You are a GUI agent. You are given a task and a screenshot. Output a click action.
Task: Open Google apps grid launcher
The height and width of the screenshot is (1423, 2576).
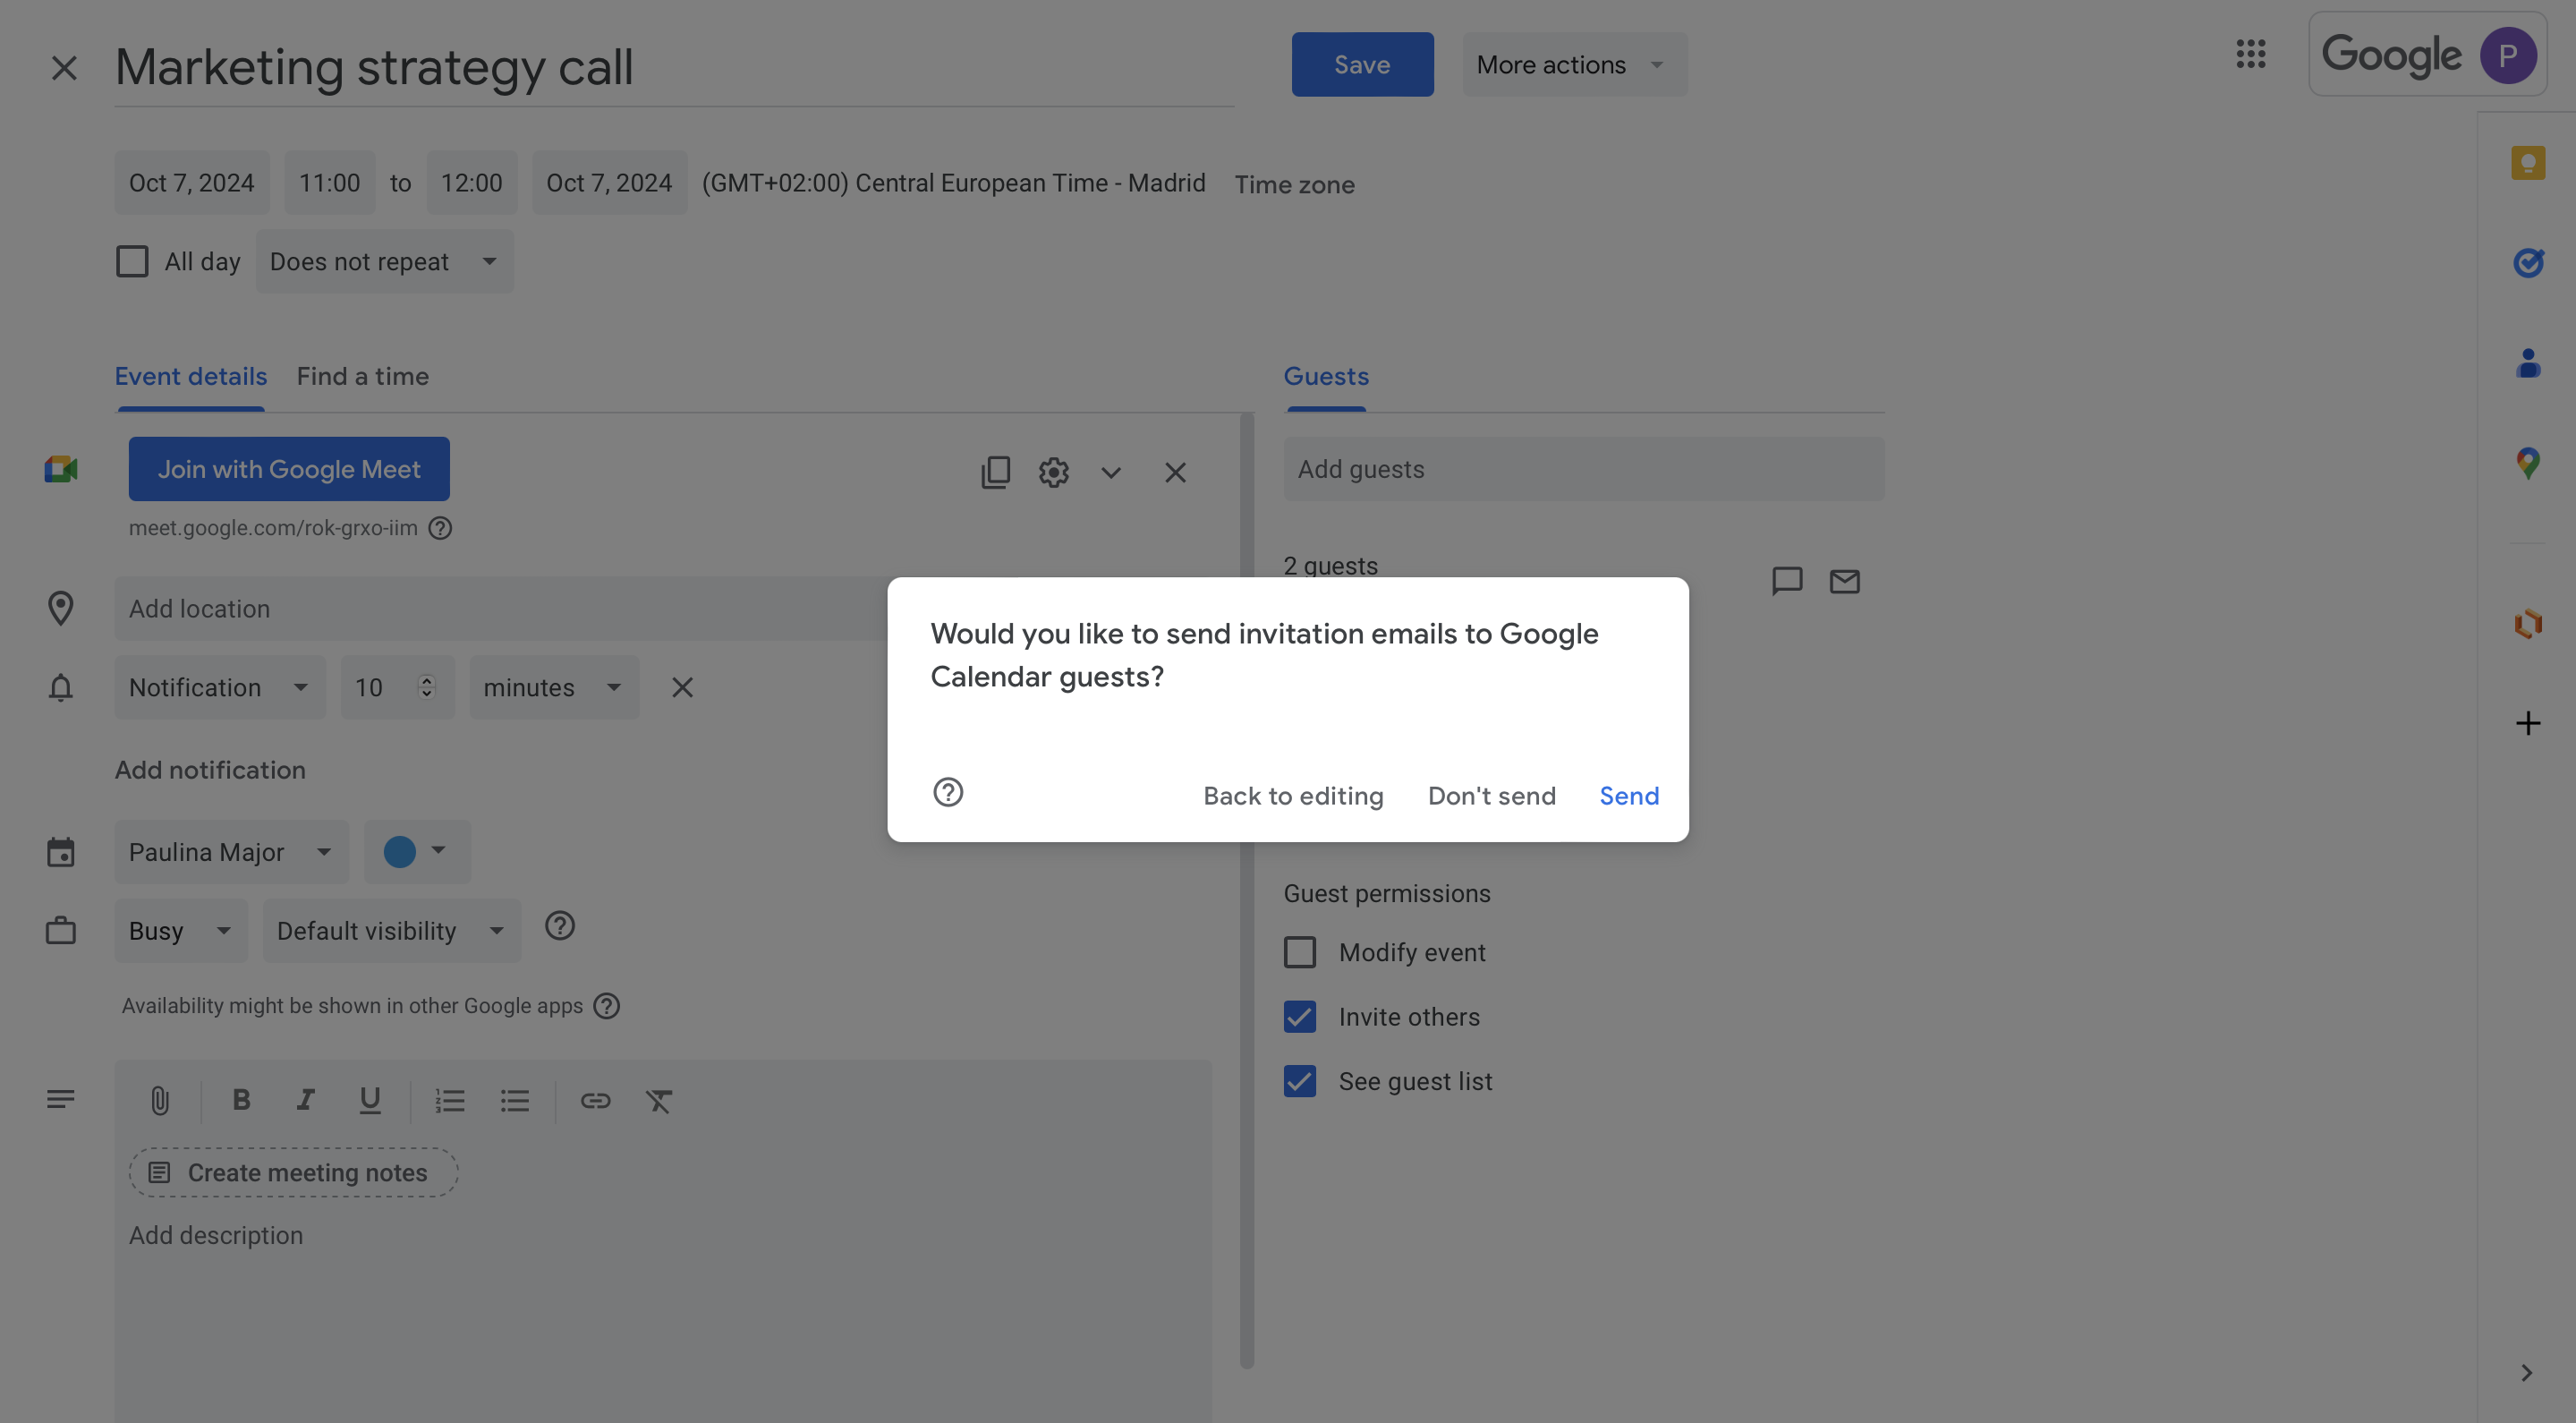(2250, 54)
